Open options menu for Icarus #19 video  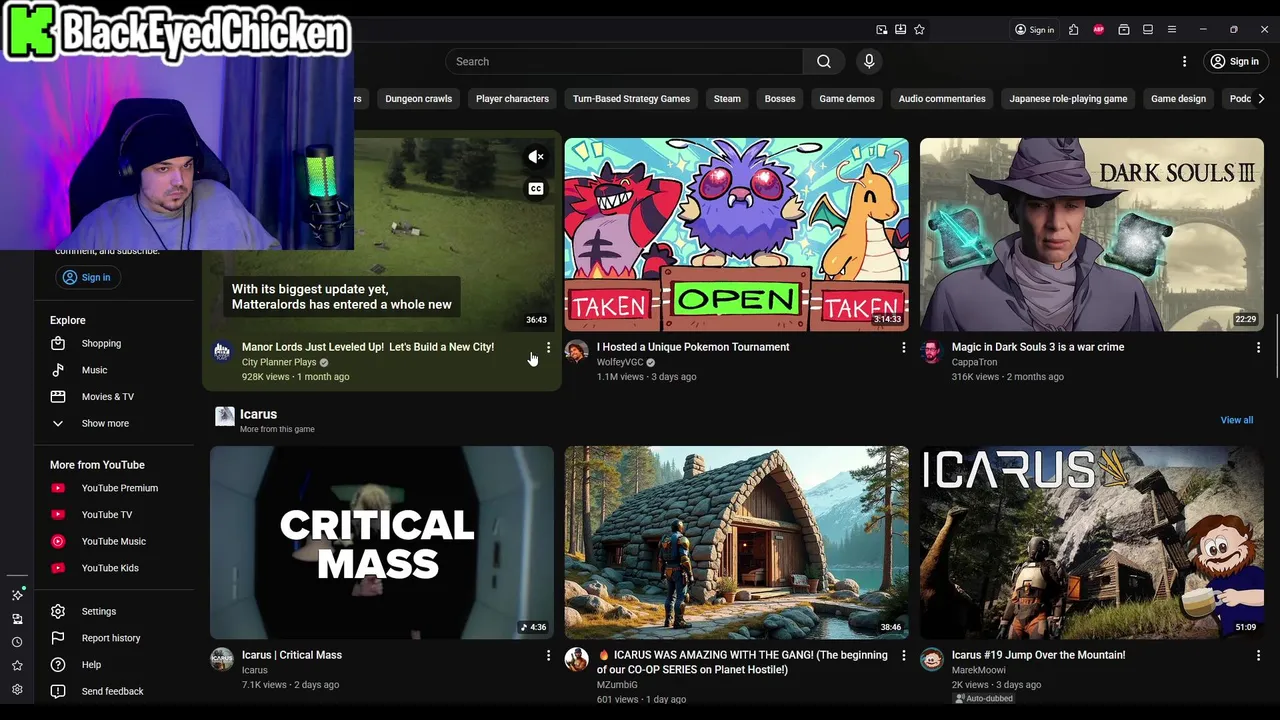tap(1258, 655)
